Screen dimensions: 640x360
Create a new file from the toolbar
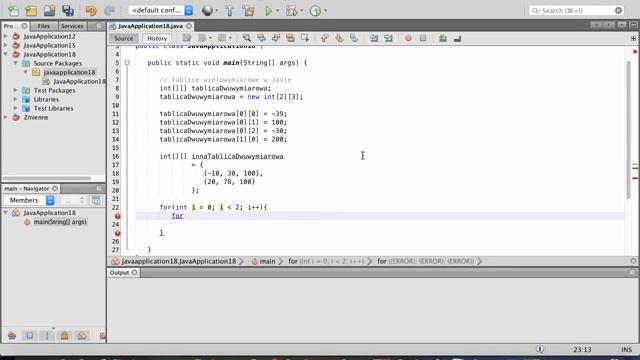click(x=13, y=11)
